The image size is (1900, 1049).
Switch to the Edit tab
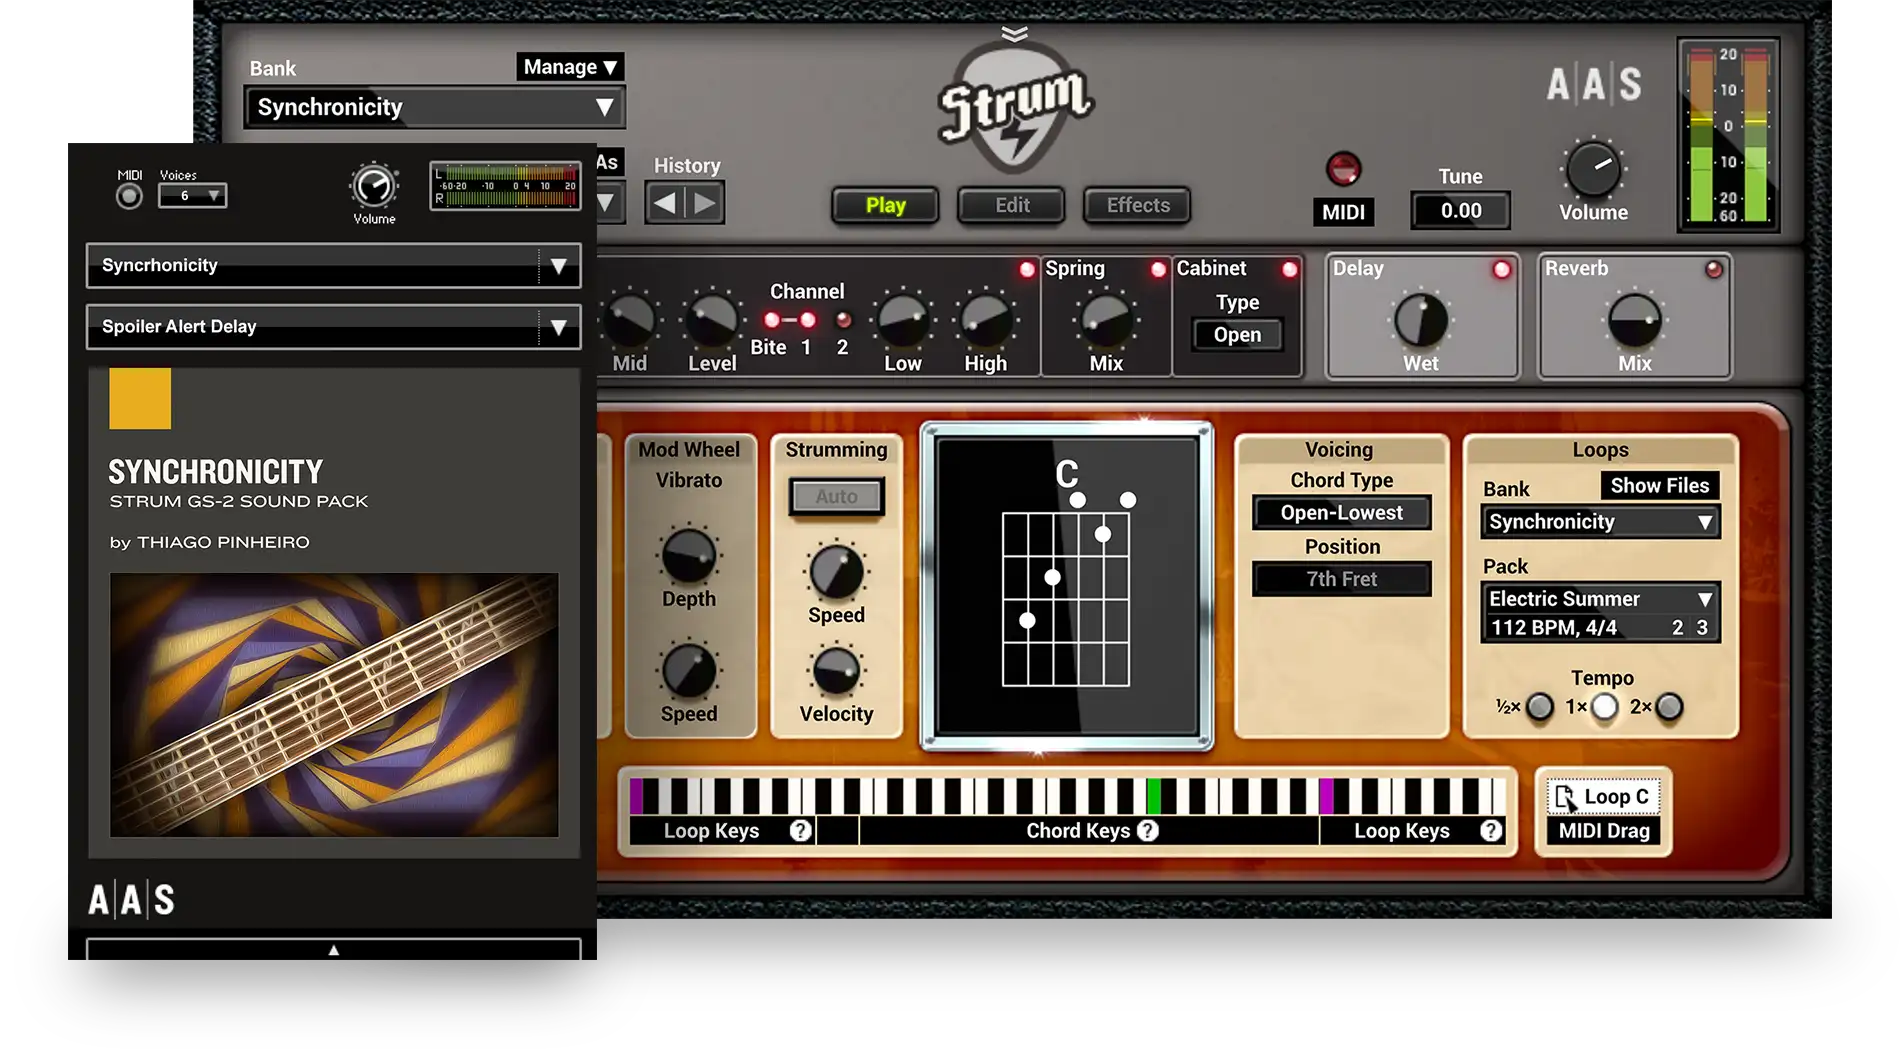1011,205
